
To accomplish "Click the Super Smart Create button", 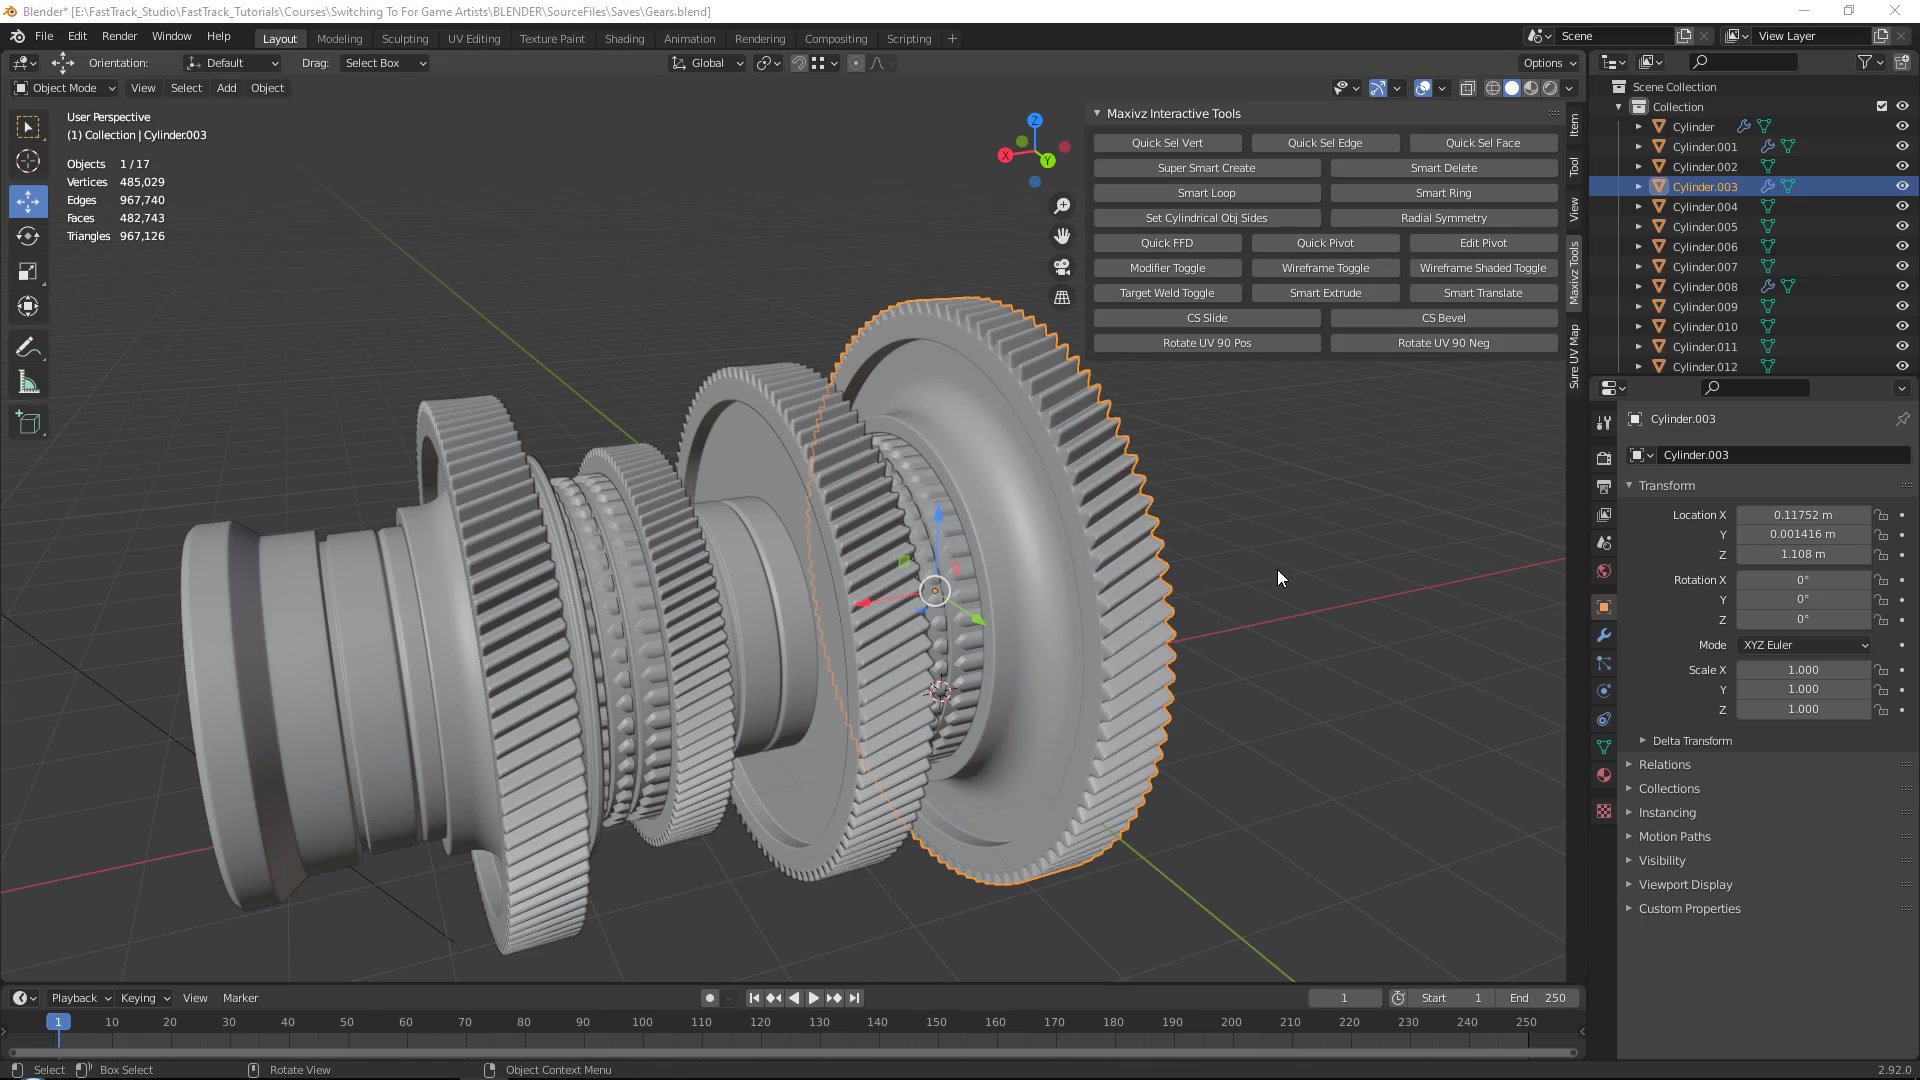I will pyautogui.click(x=1206, y=168).
